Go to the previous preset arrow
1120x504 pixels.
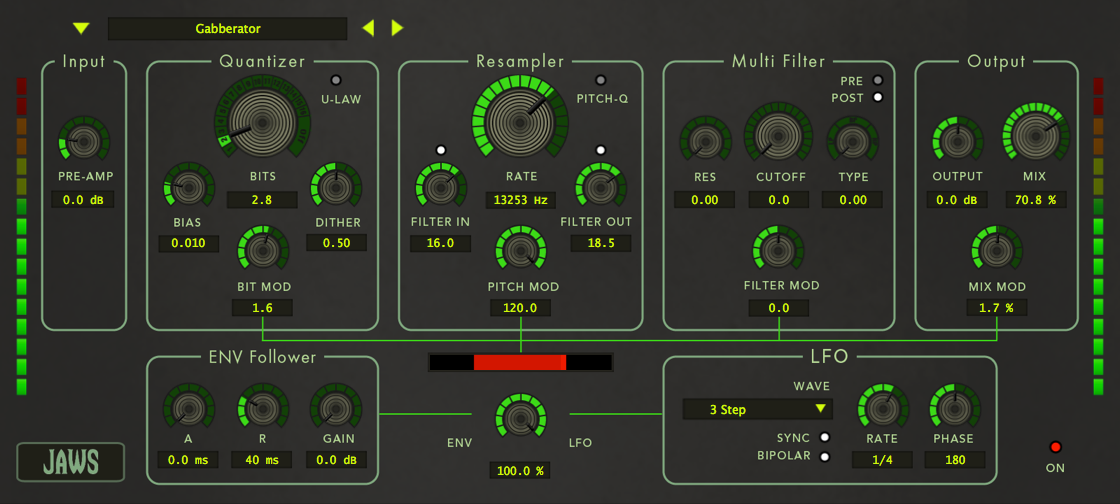[368, 29]
